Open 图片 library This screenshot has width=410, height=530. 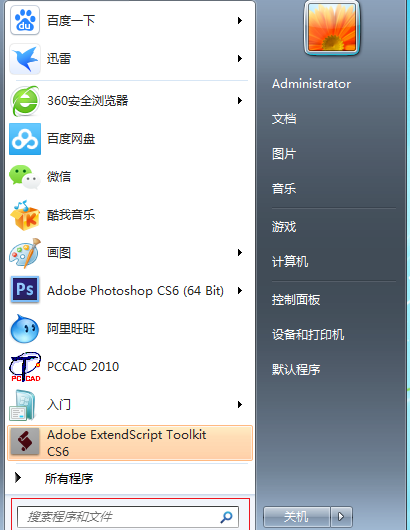[x=284, y=154]
